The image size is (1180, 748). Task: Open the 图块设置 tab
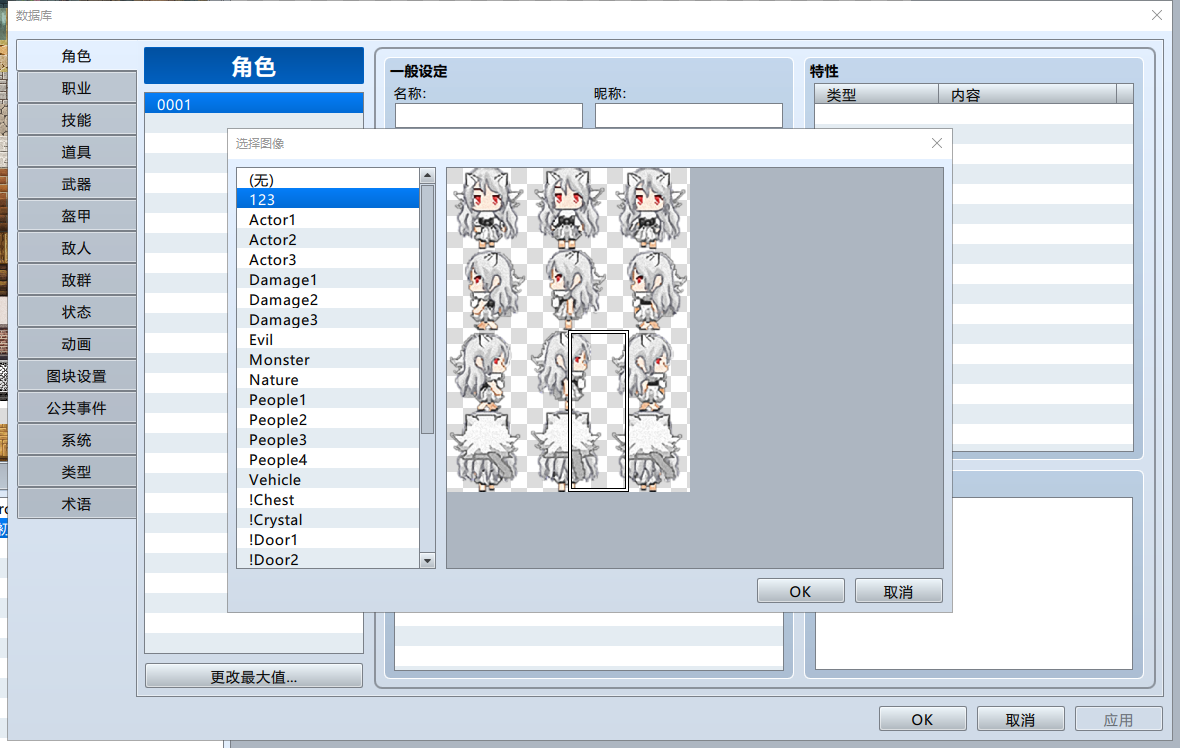pos(76,376)
